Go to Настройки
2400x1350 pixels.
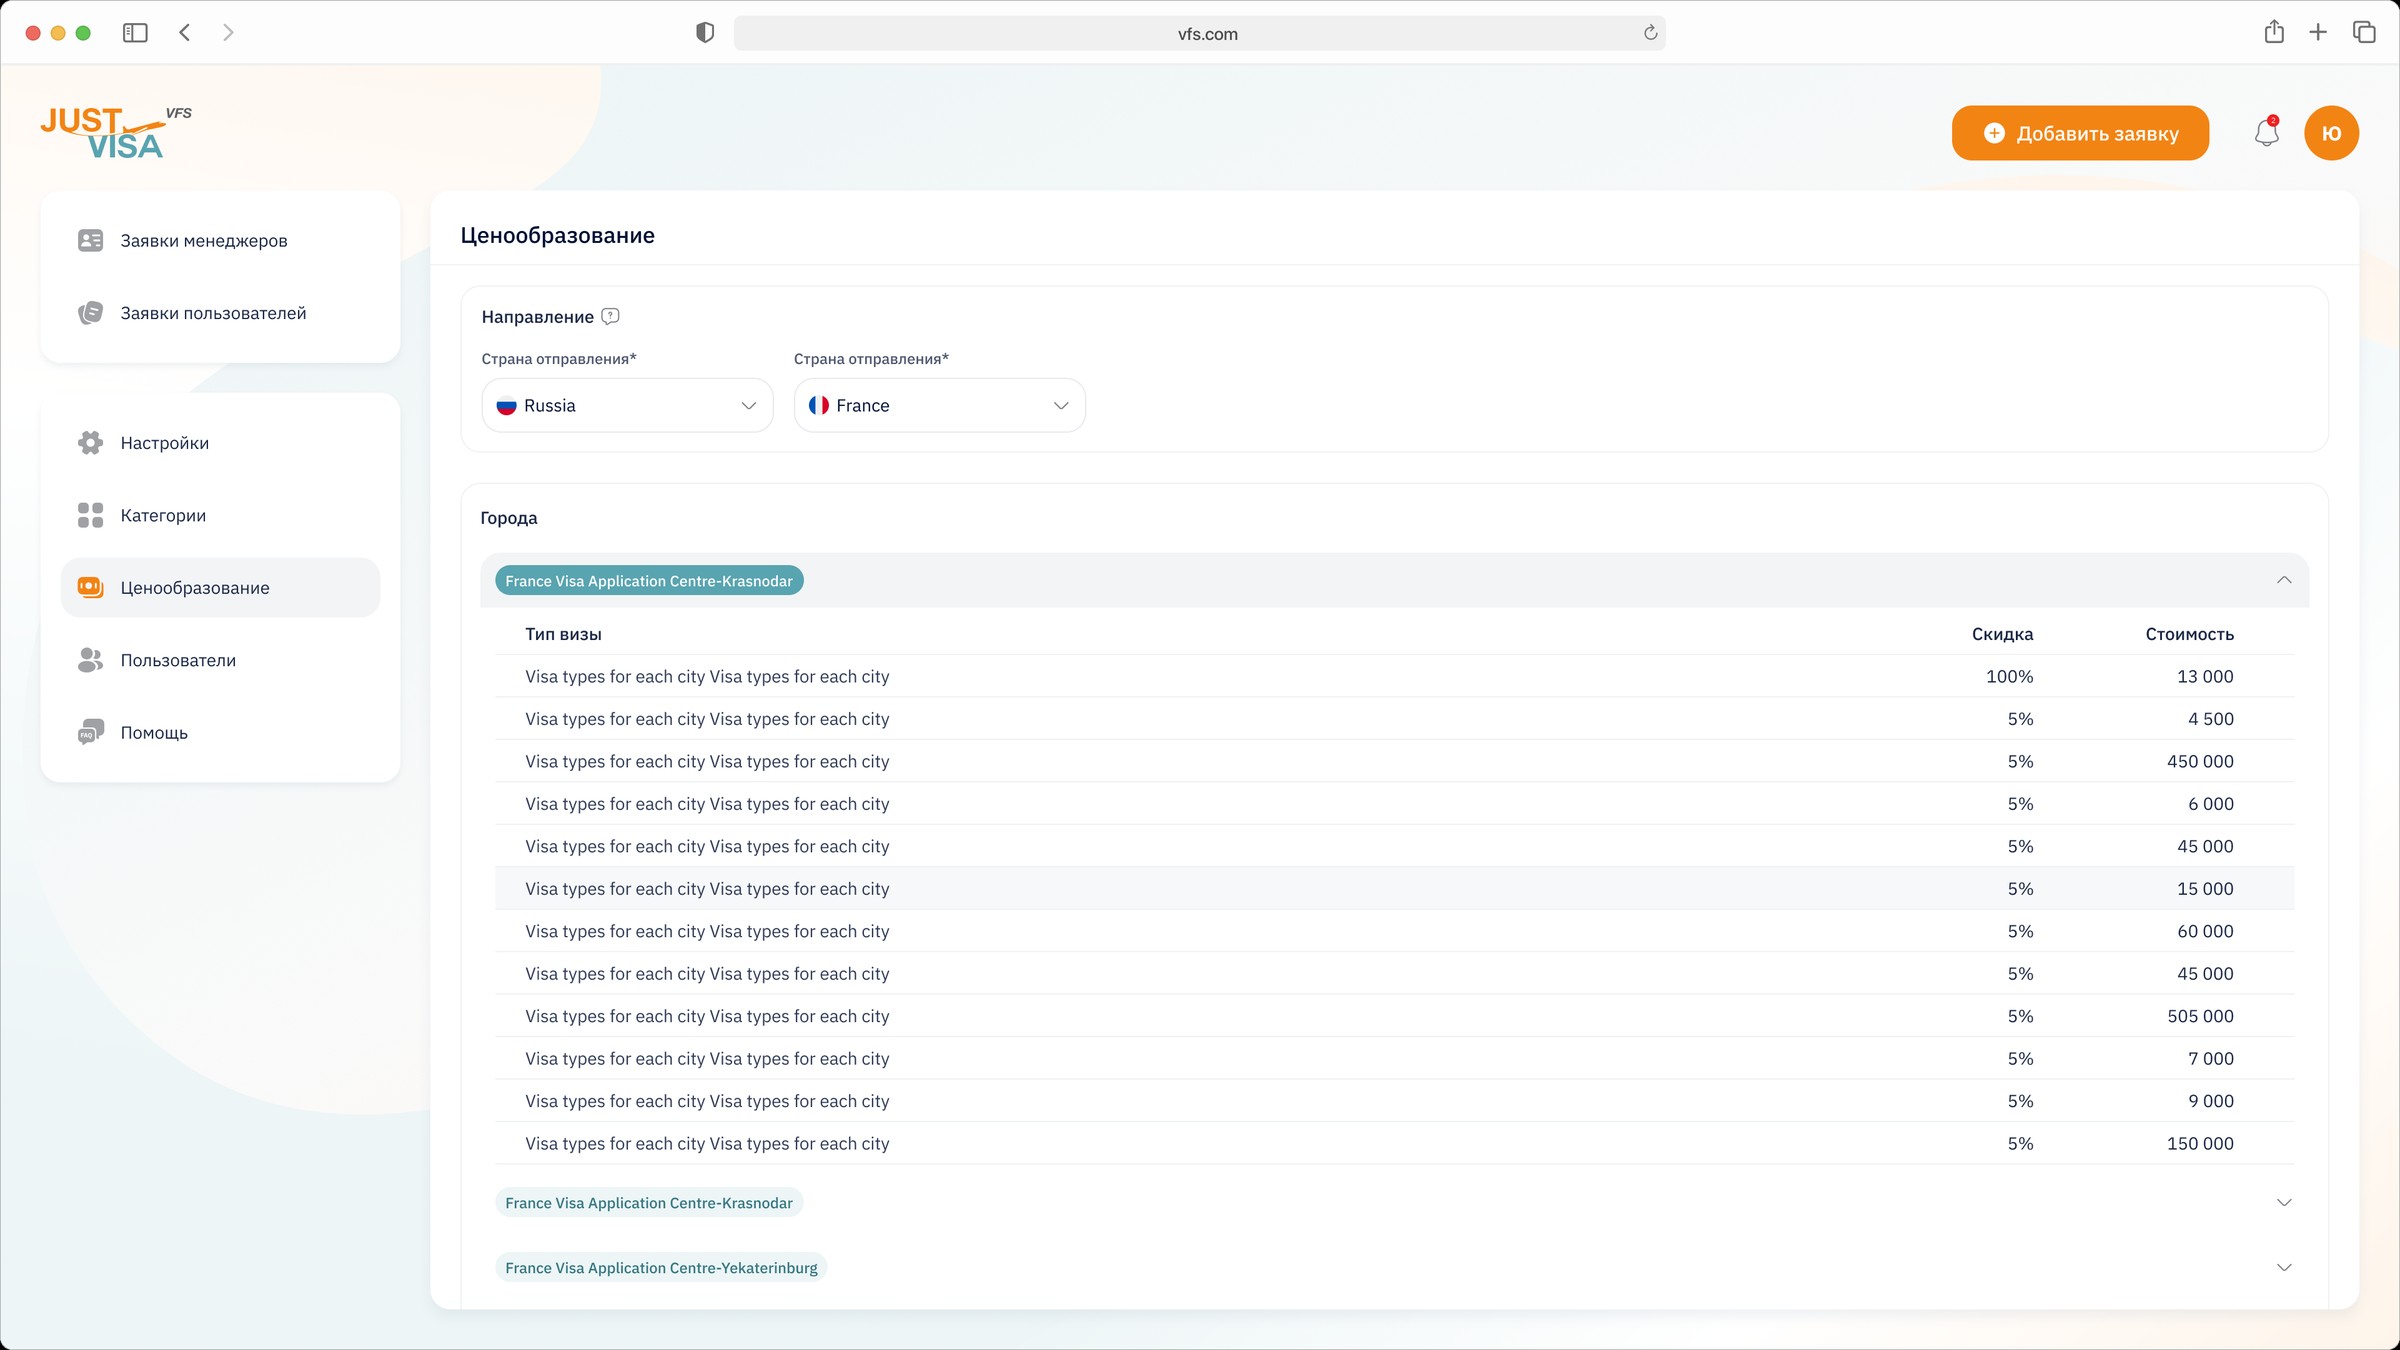pos(220,443)
